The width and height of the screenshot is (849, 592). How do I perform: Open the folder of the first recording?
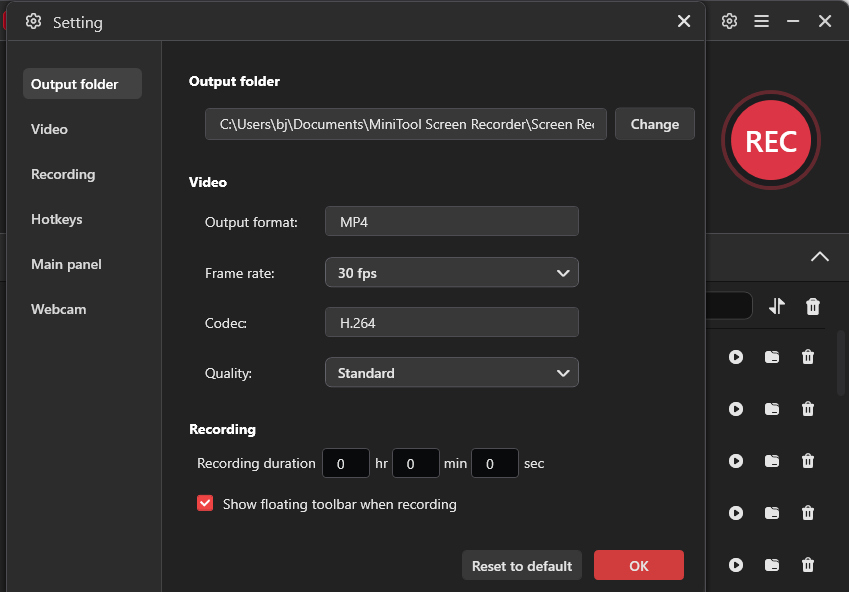[772, 357]
